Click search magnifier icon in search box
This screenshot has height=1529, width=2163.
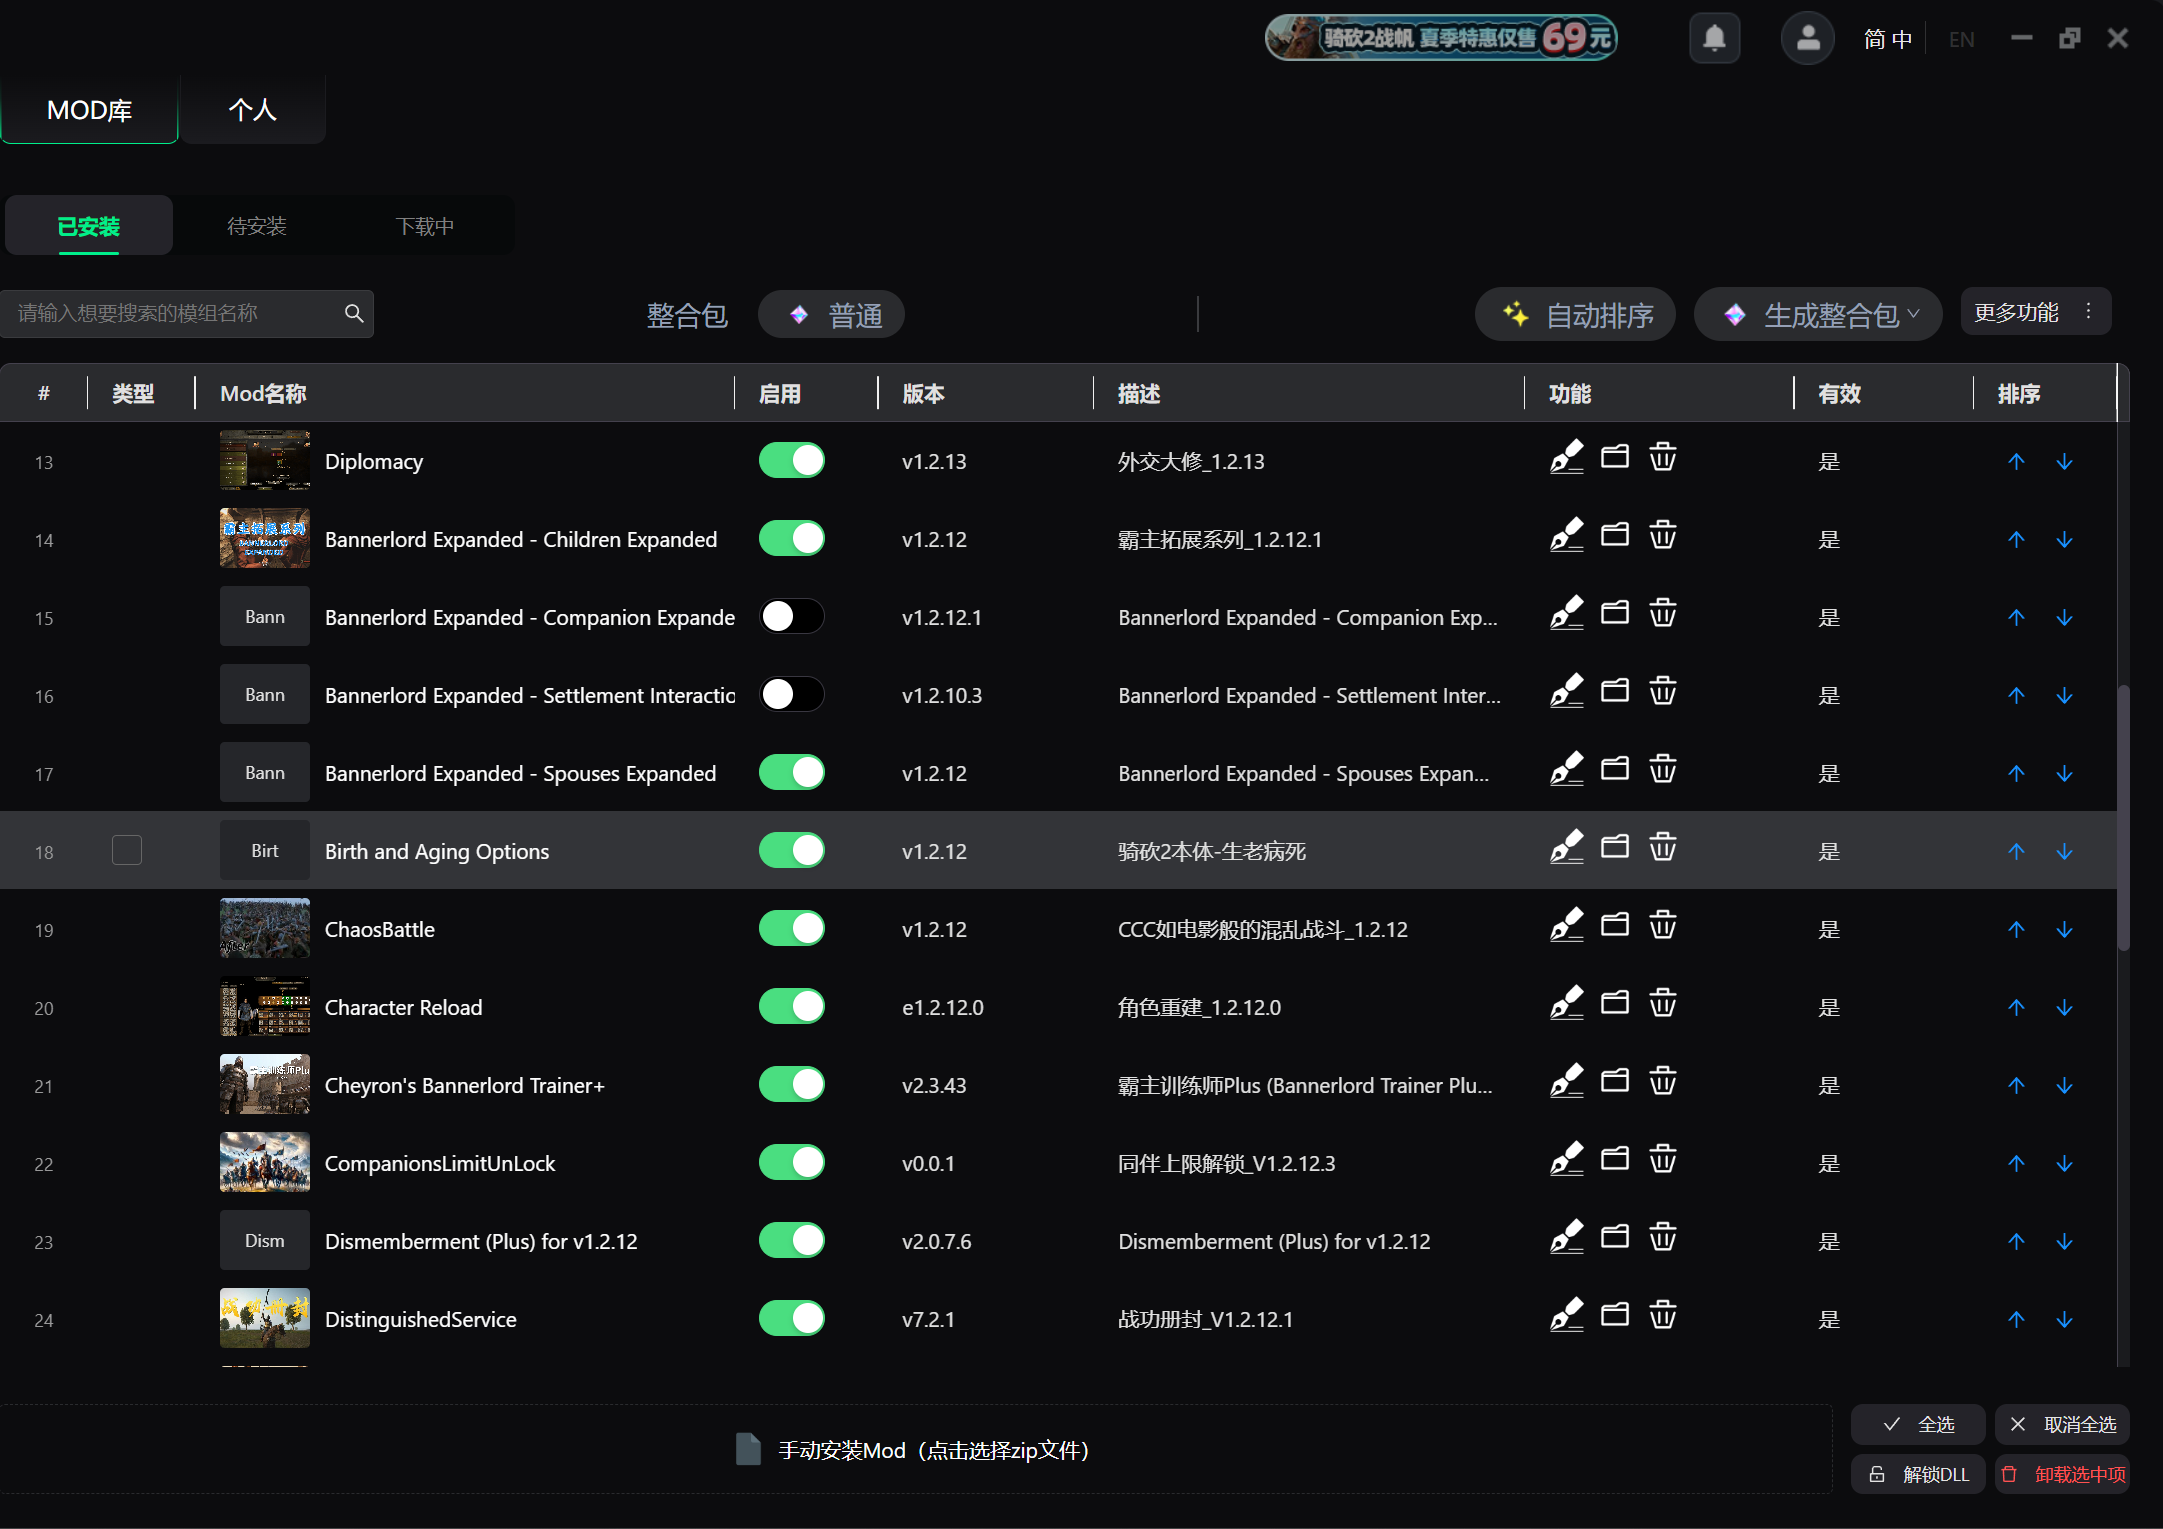354,313
